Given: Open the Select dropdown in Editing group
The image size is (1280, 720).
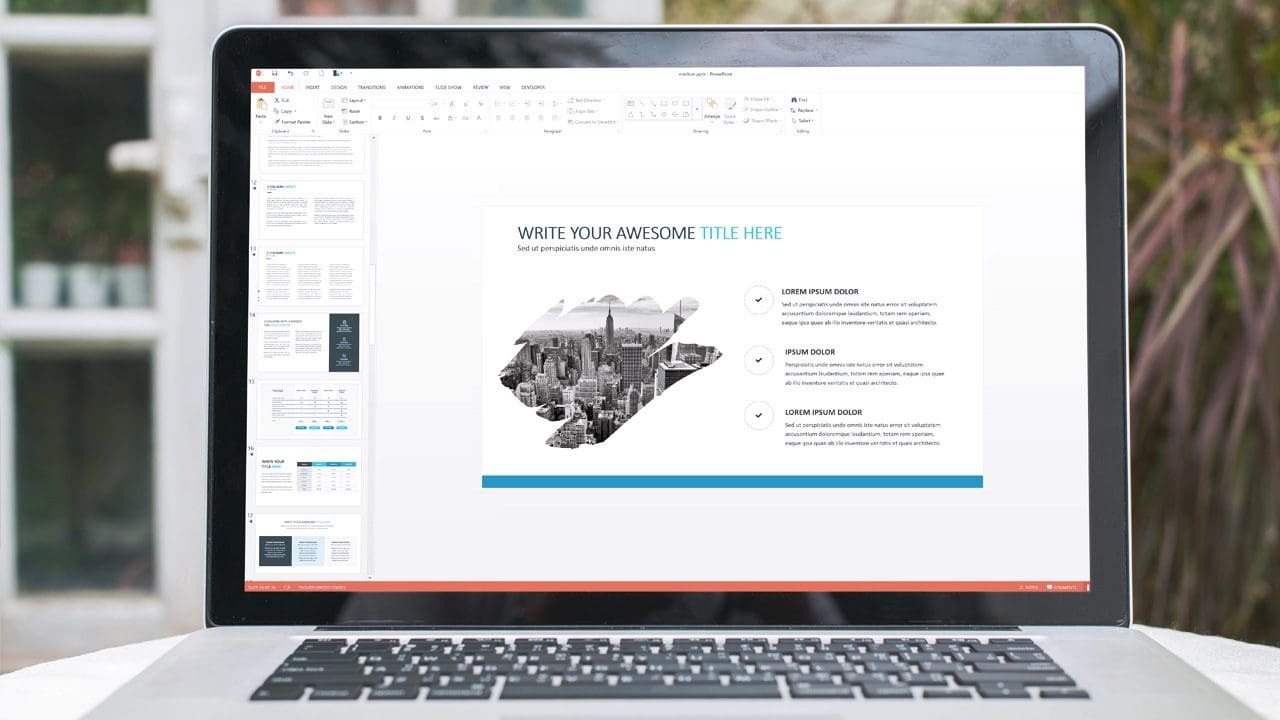Looking at the screenshot, I should 804,120.
